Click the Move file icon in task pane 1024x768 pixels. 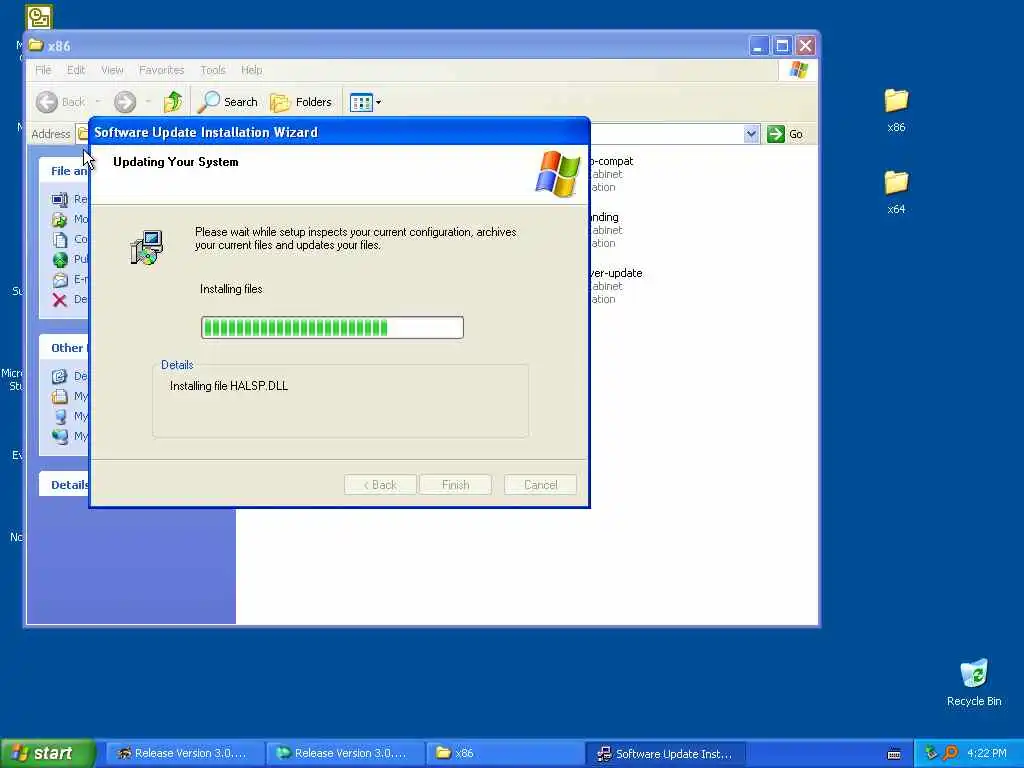tap(59, 219)
